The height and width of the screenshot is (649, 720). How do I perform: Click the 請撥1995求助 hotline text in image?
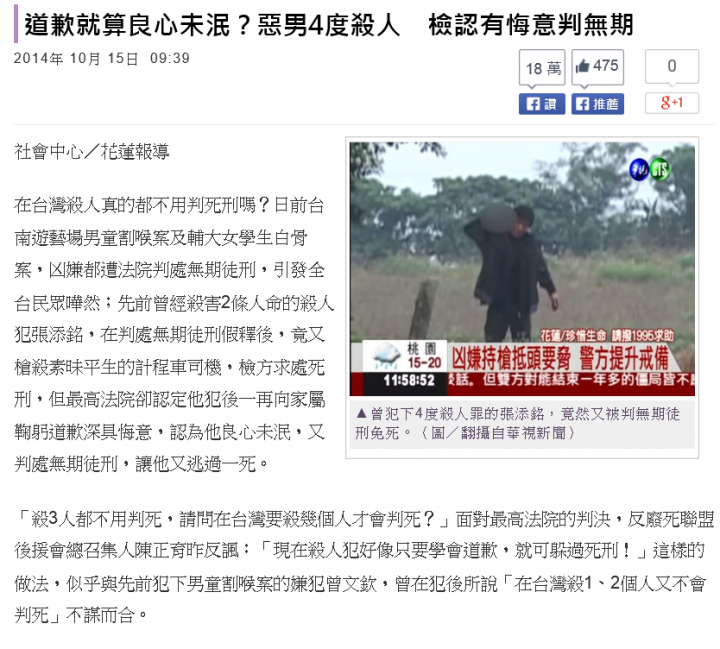coord(643,336)
